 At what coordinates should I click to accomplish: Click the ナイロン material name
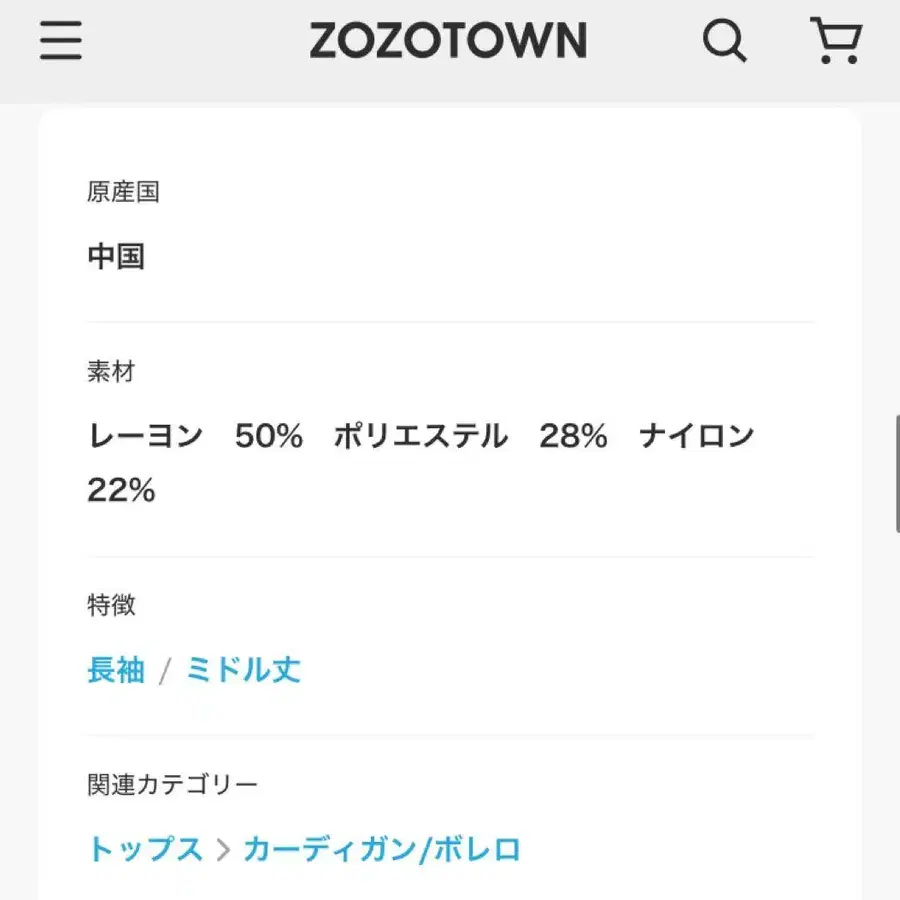tap(696, 437)
